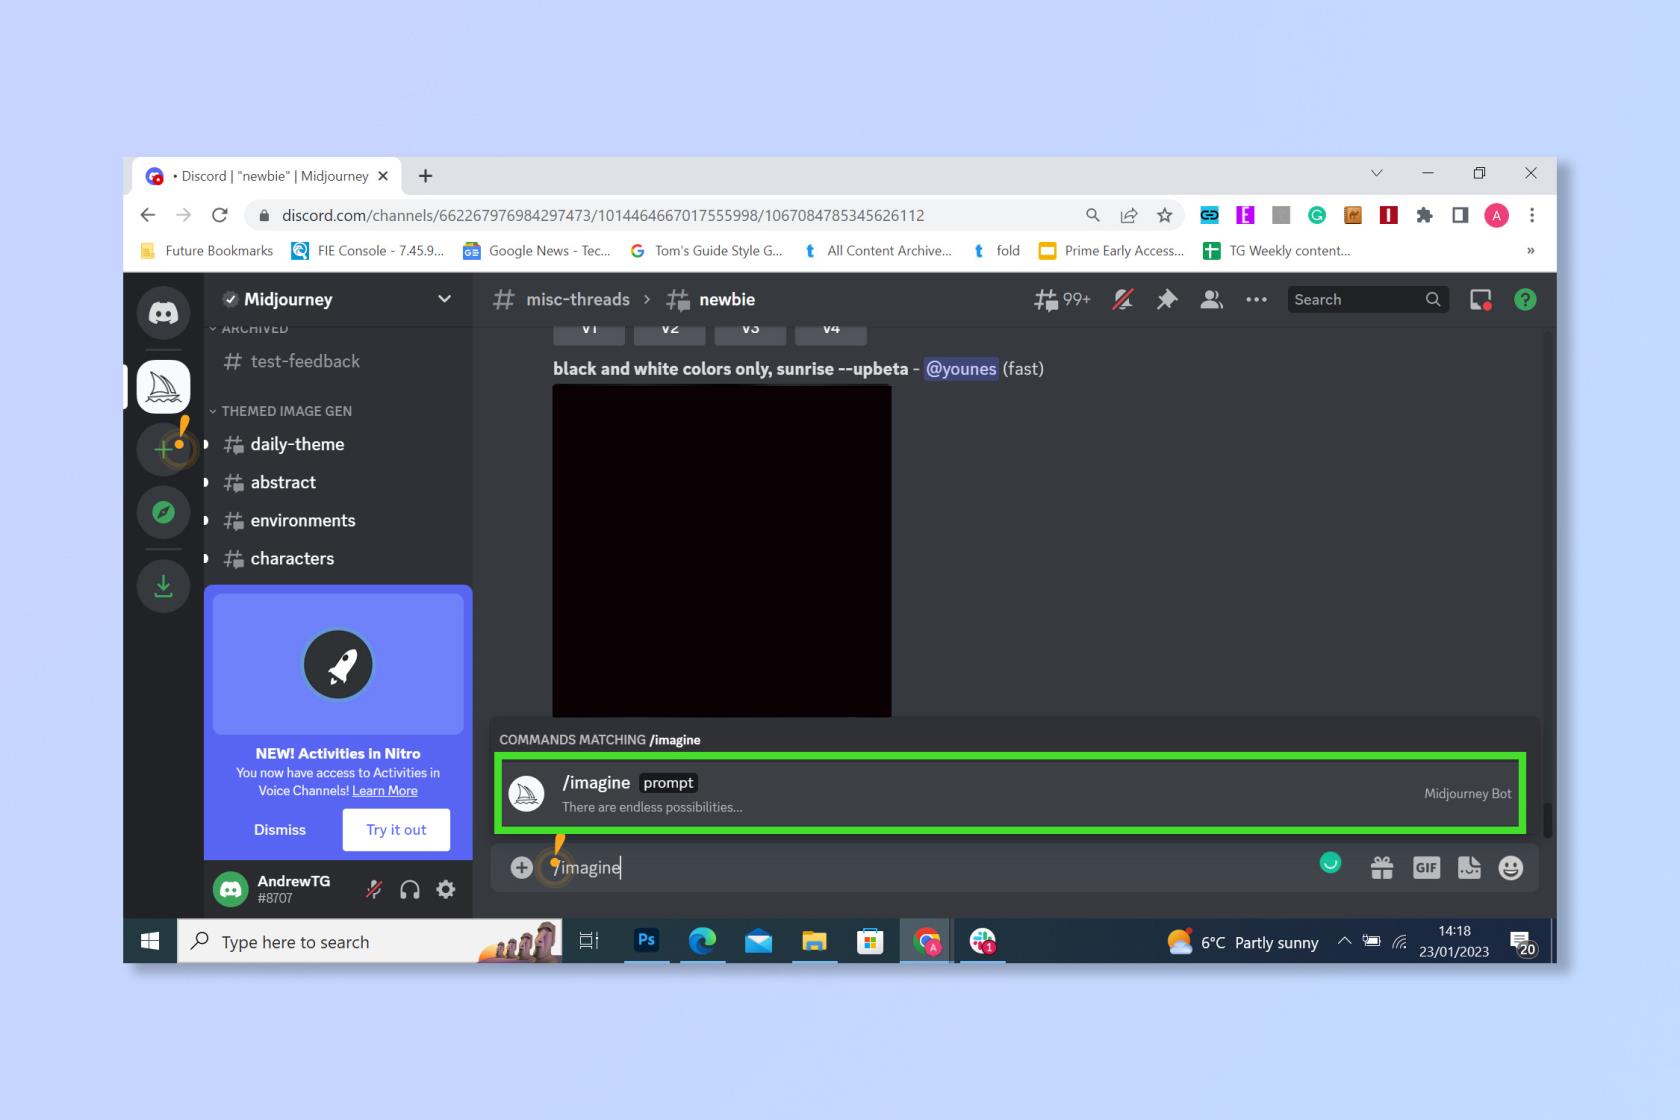Open User Settings gear icon
The image size is (1680, 1120).
click(446, 889)
